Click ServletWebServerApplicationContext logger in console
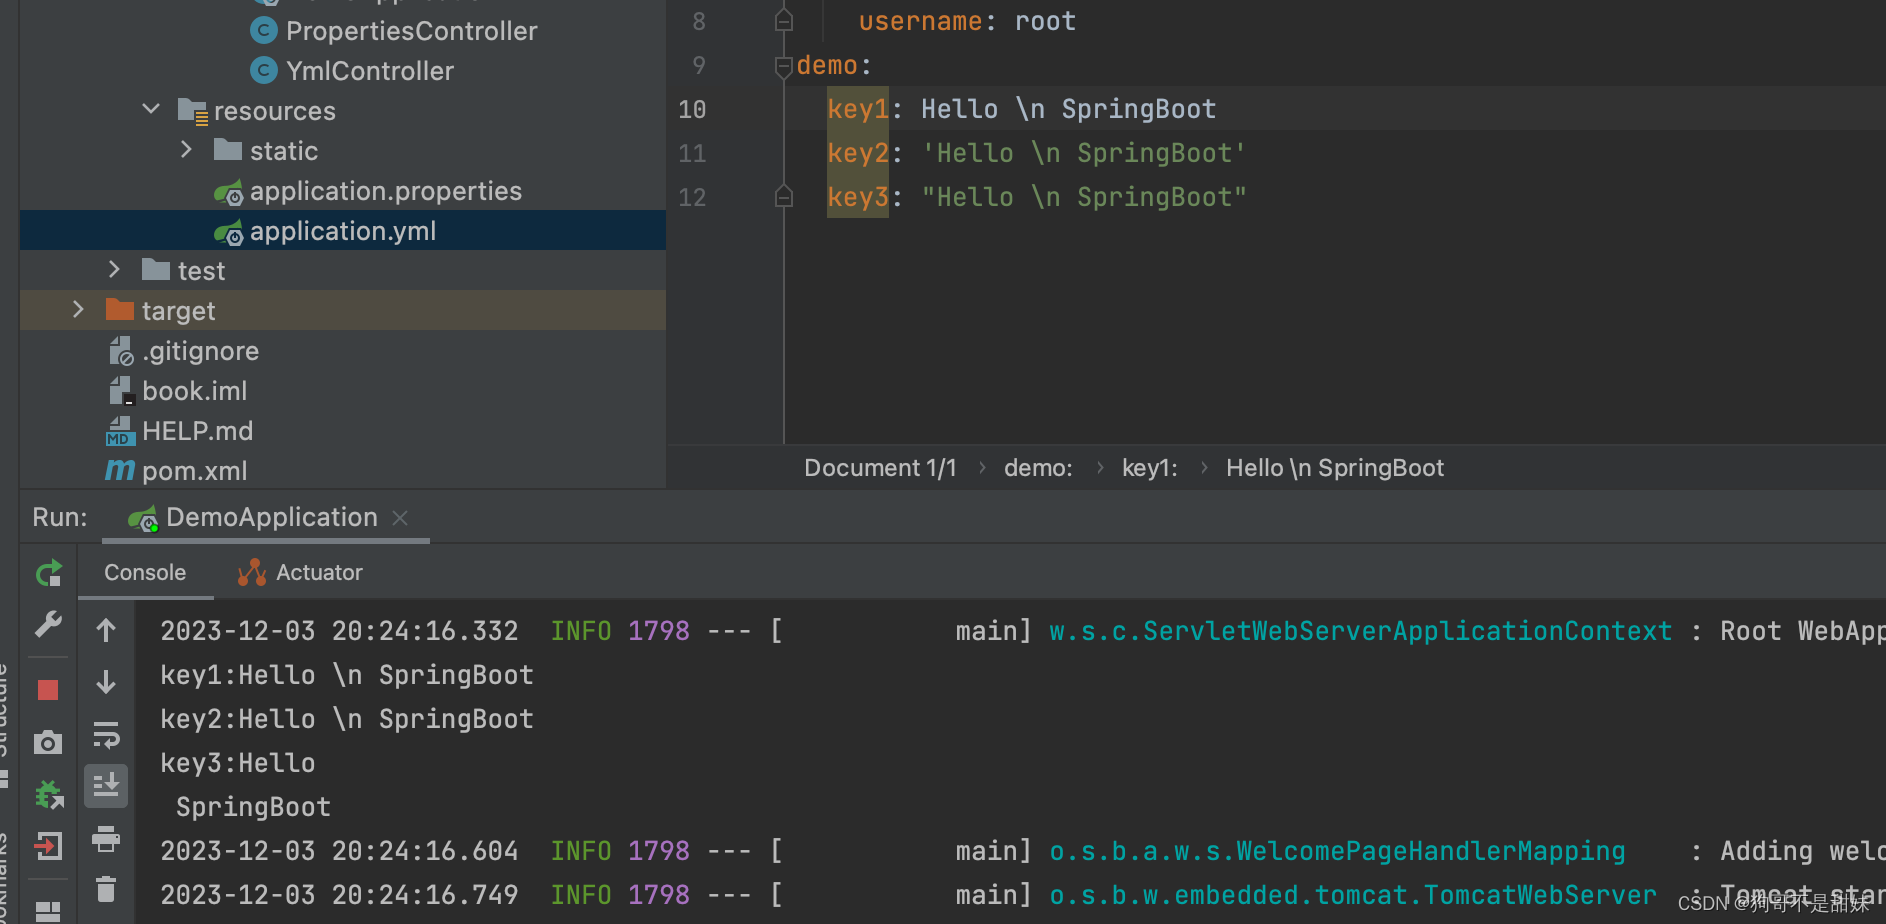Viewport: 1886px width, 924px height. point(1360,631)
